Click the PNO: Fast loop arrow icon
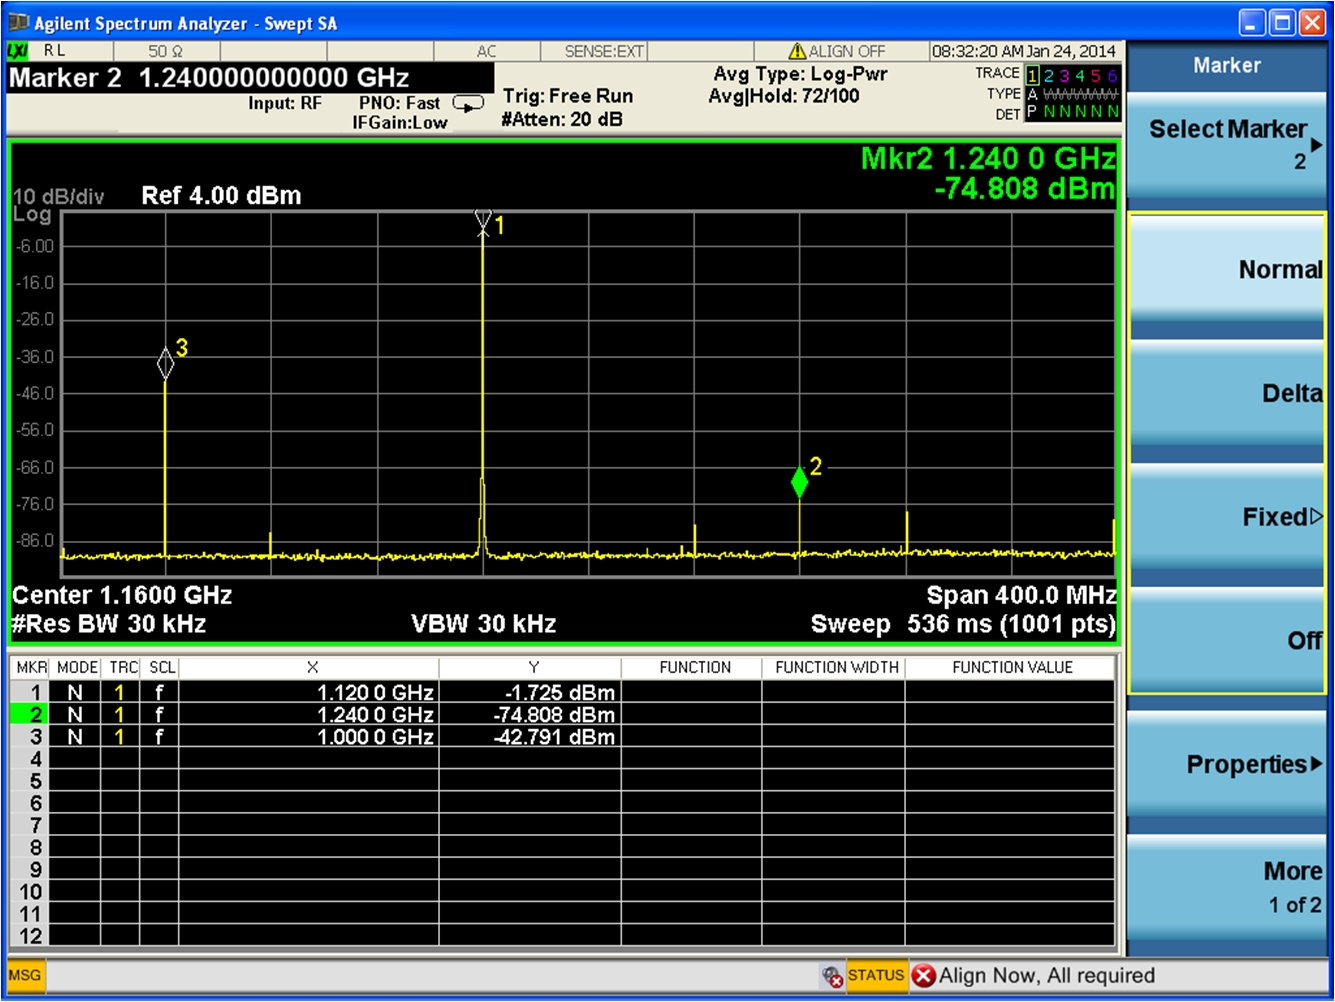 [x=468, y=102]
